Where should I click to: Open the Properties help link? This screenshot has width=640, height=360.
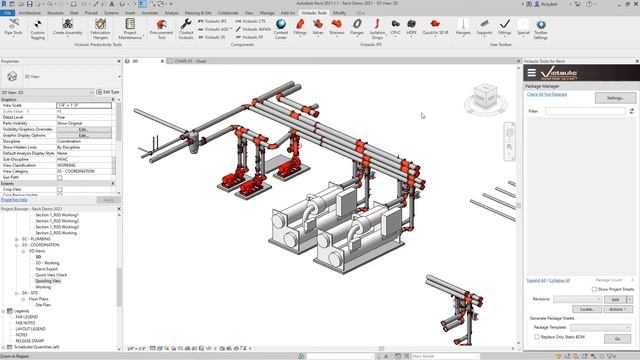[x=14, y=200]
